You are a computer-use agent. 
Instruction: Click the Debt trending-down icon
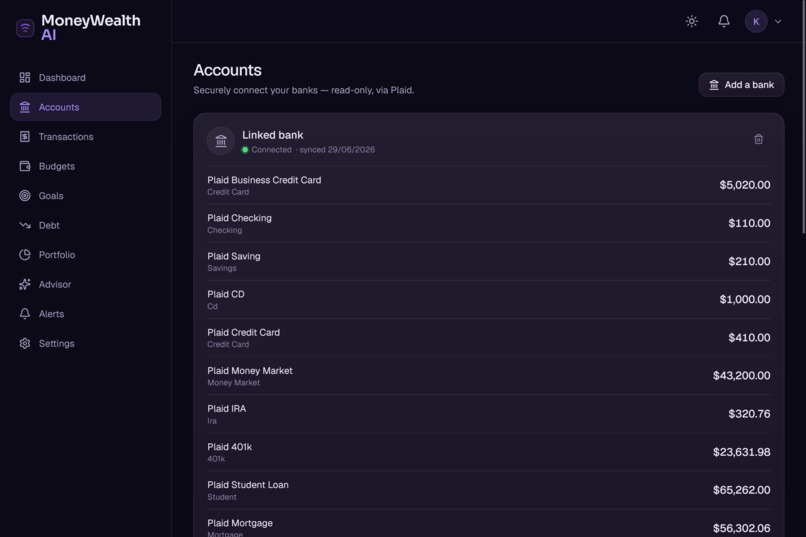click(25, 225)
